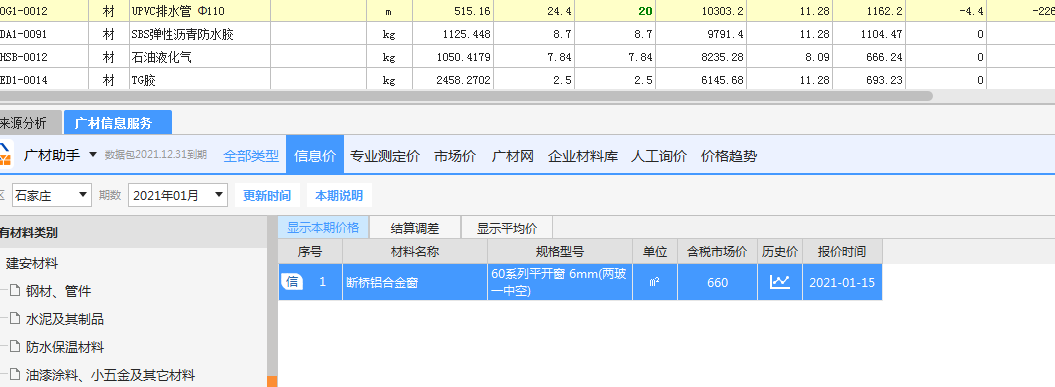
Task: Click the 结算调差 button
Action: (415, 227)
